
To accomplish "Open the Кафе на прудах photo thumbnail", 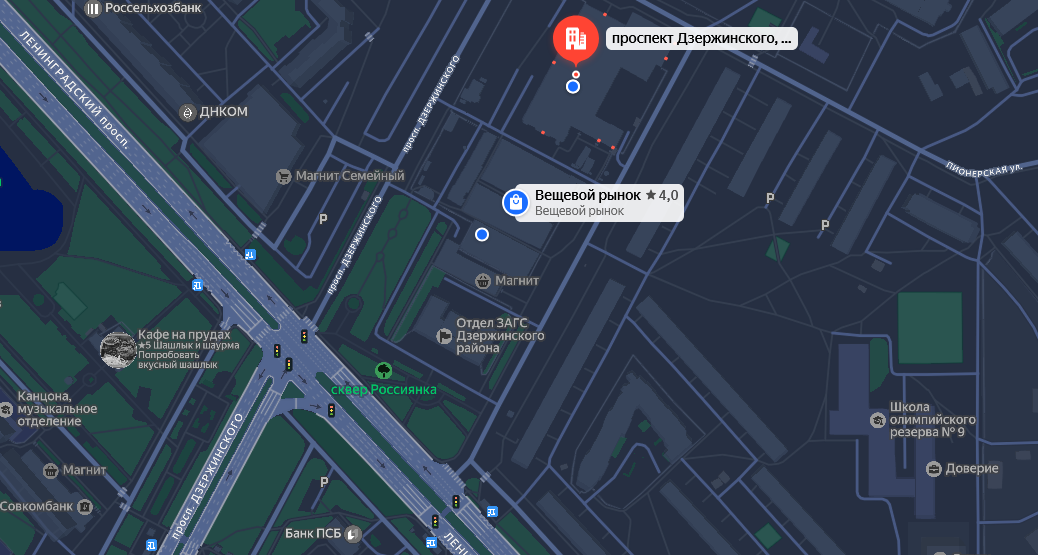I will point(118,350).
